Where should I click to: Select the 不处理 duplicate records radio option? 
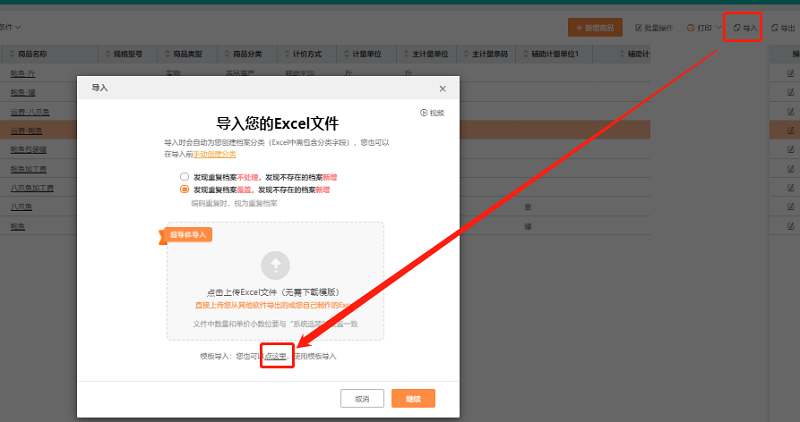pyautogui.click(x=184, y=177)
